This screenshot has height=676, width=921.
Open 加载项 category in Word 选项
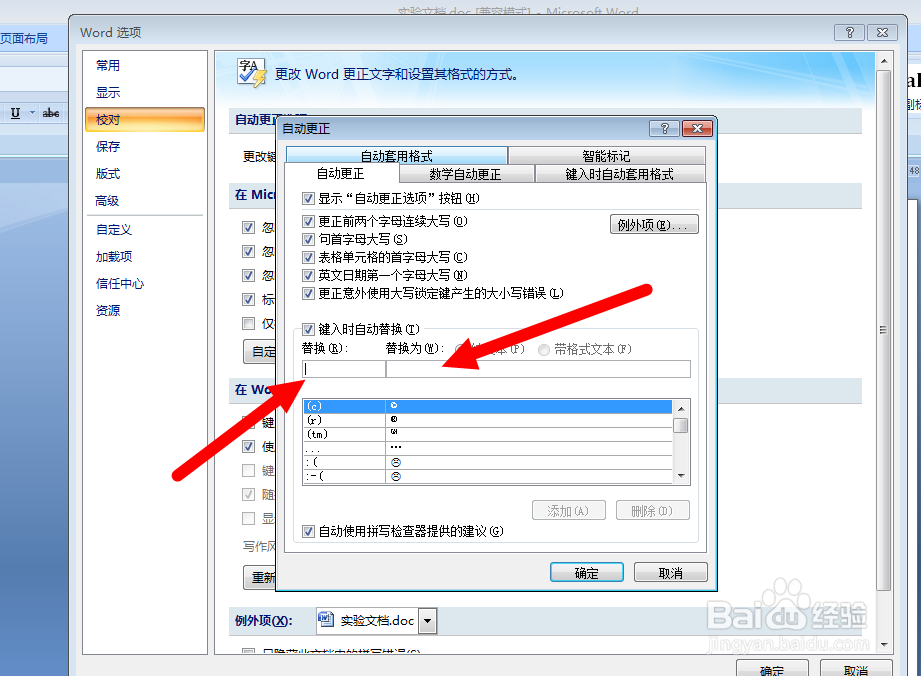114,257
